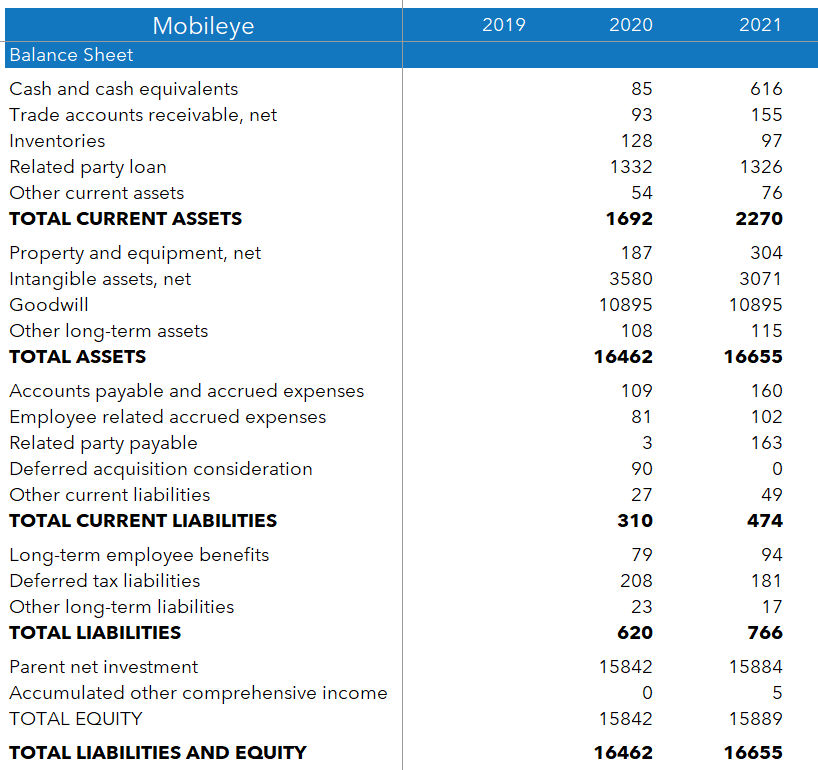Select Parent net investment label
Image resolution: width=818 pixels, height=770 pixels.
pos(103,667)
